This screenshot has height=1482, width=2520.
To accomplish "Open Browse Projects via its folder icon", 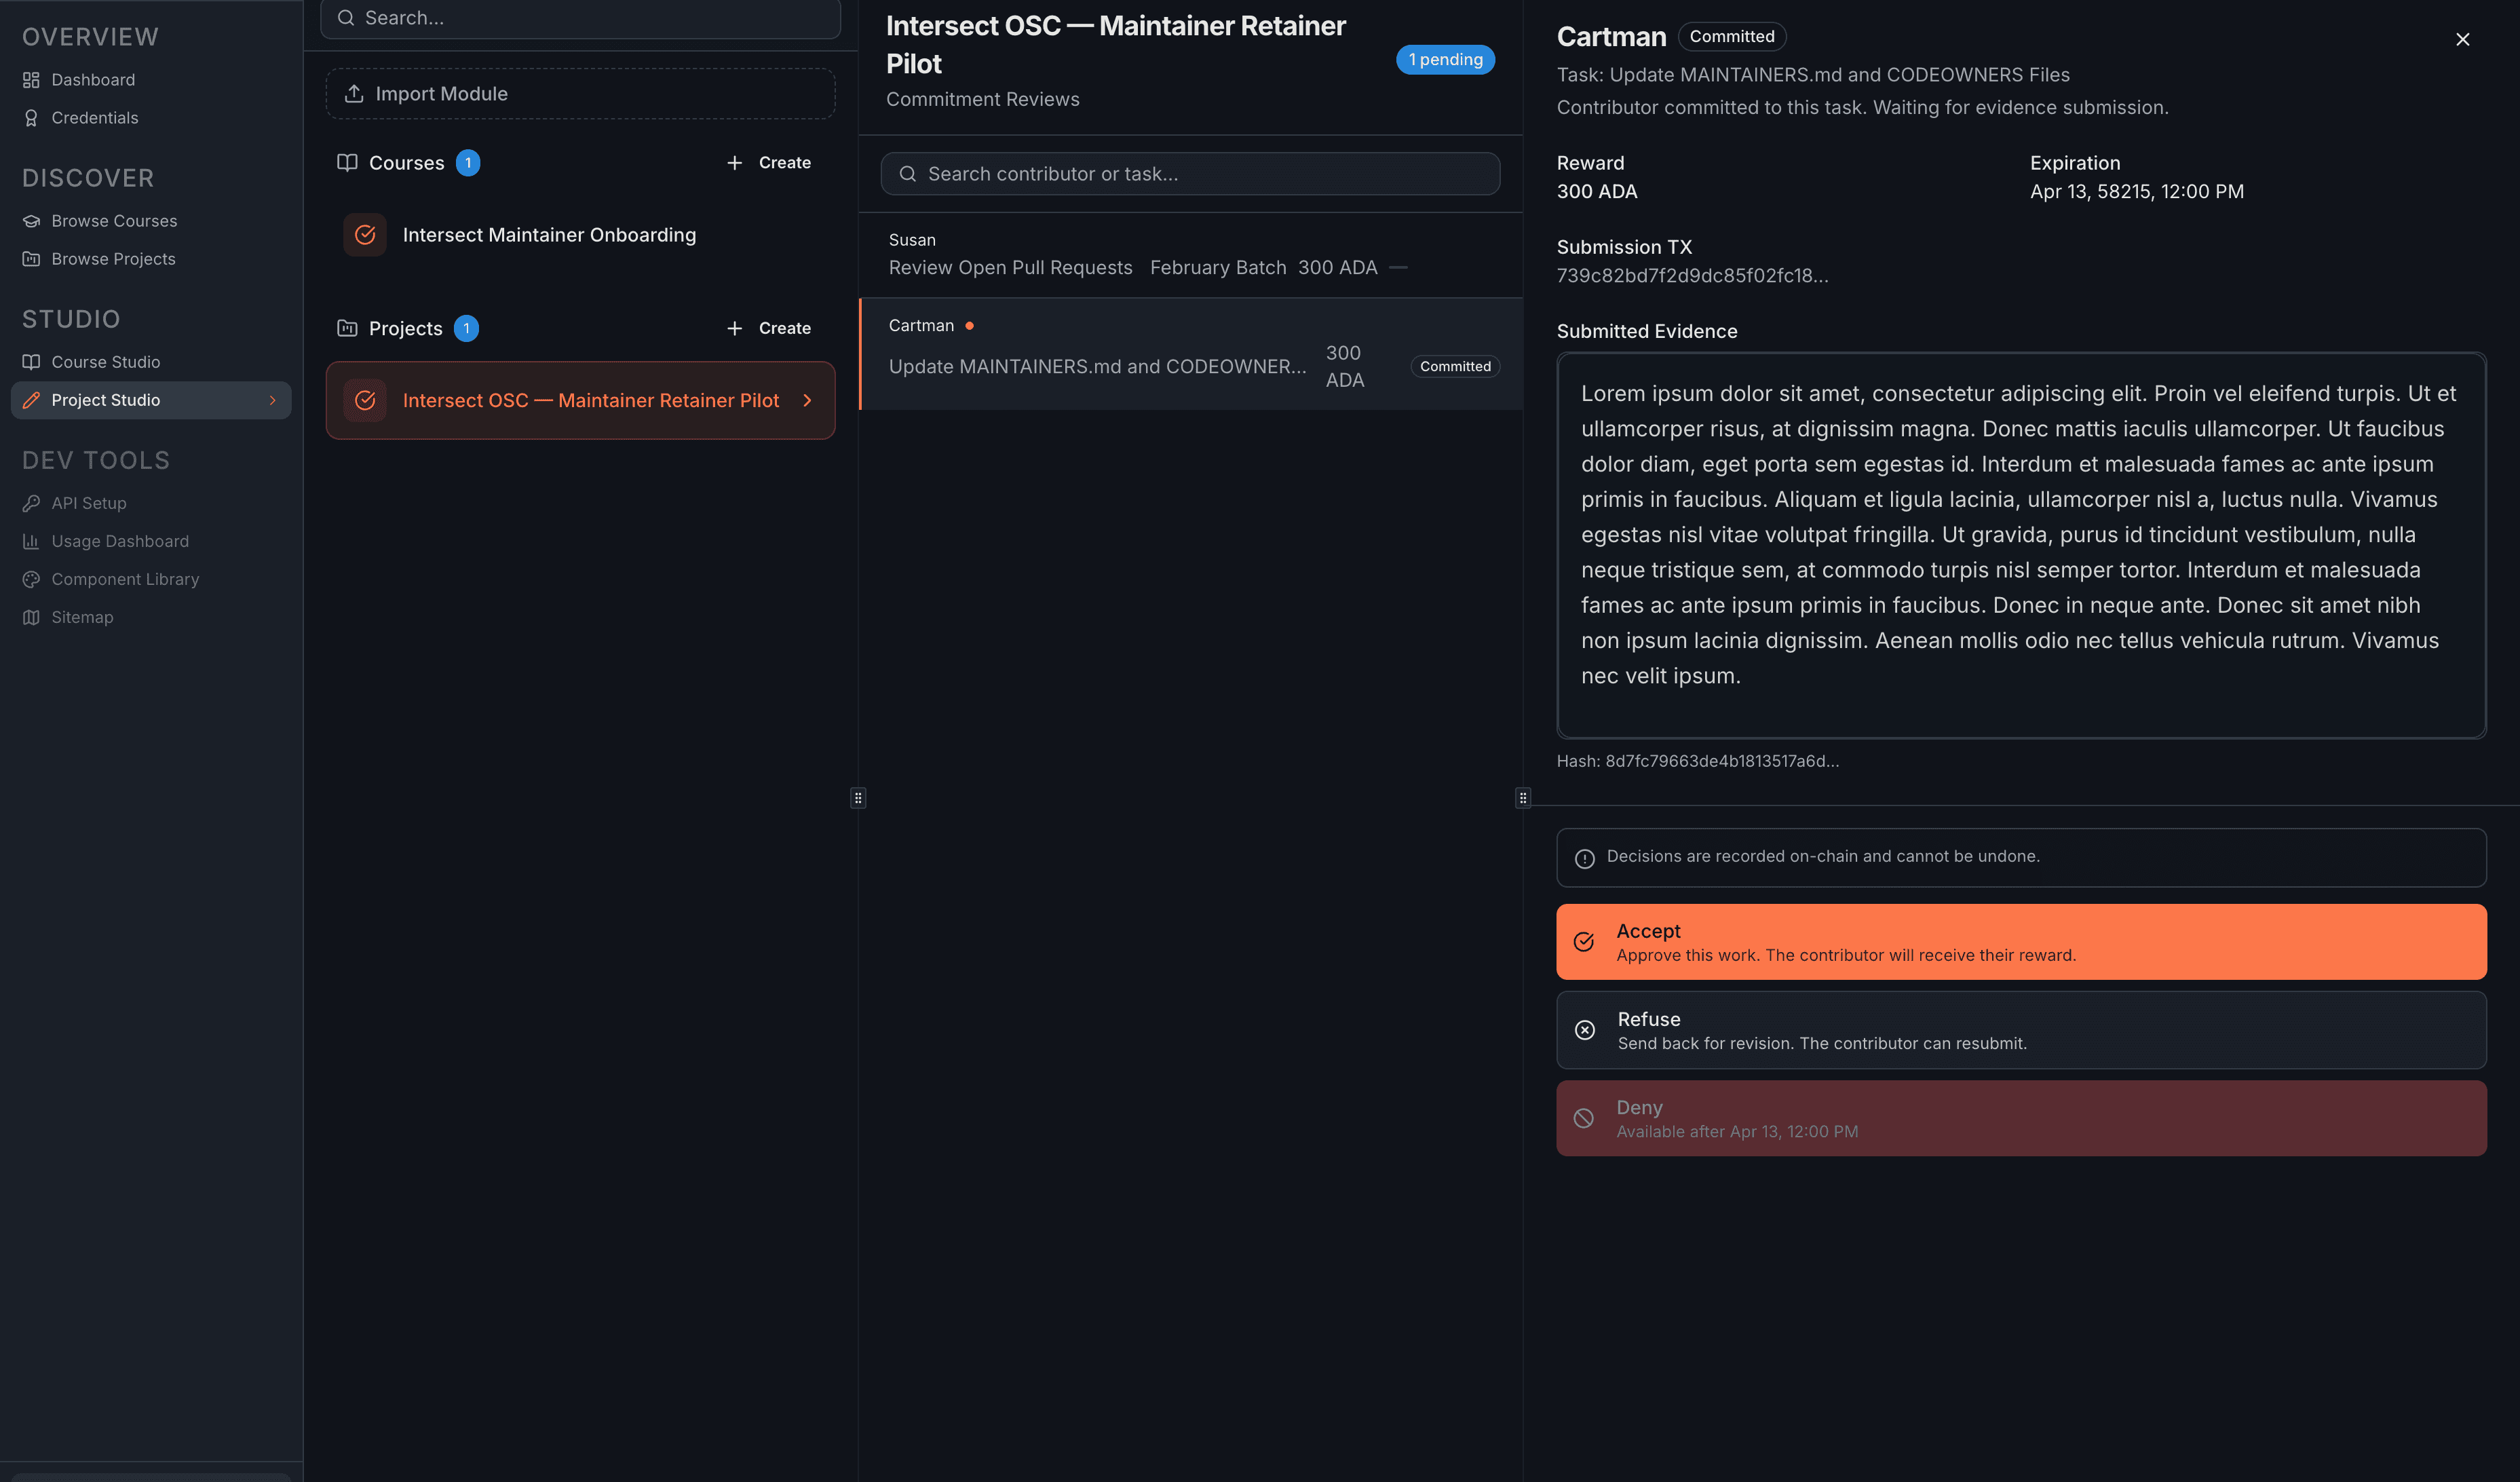I will (31, 258).
